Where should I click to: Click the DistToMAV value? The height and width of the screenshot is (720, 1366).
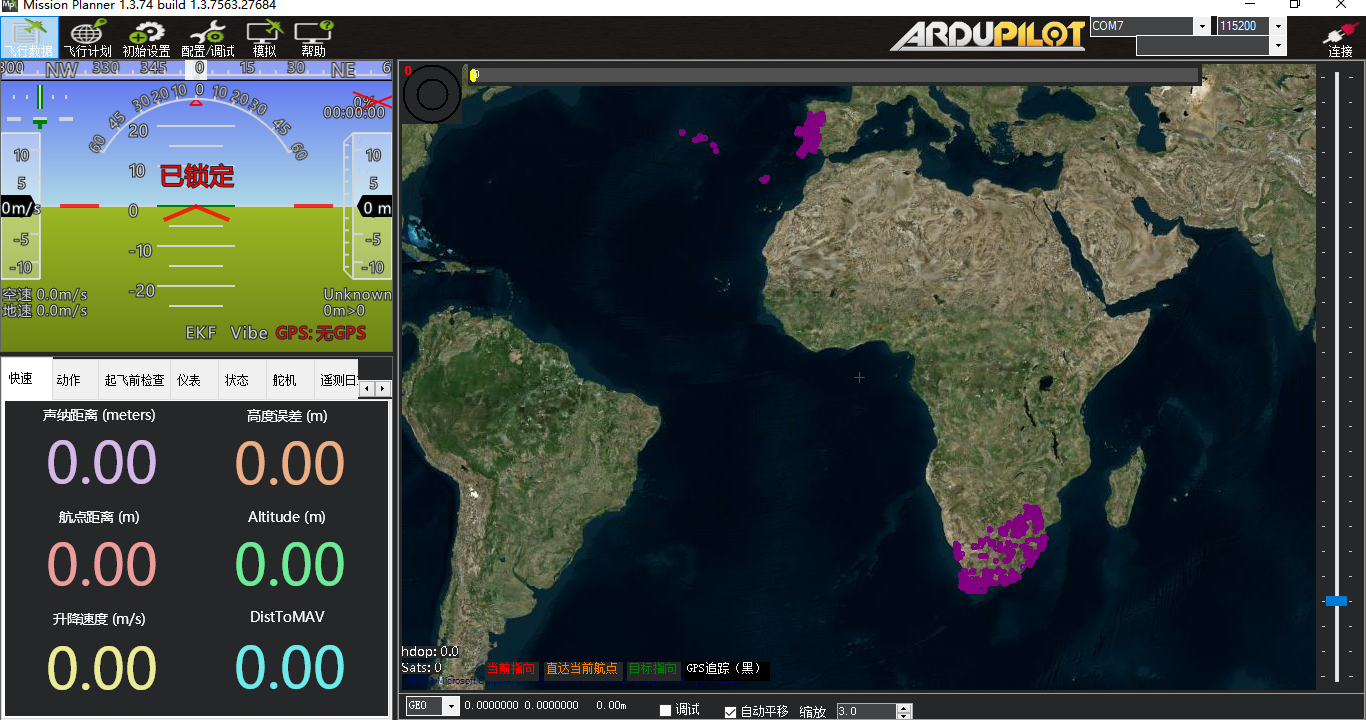289,668
